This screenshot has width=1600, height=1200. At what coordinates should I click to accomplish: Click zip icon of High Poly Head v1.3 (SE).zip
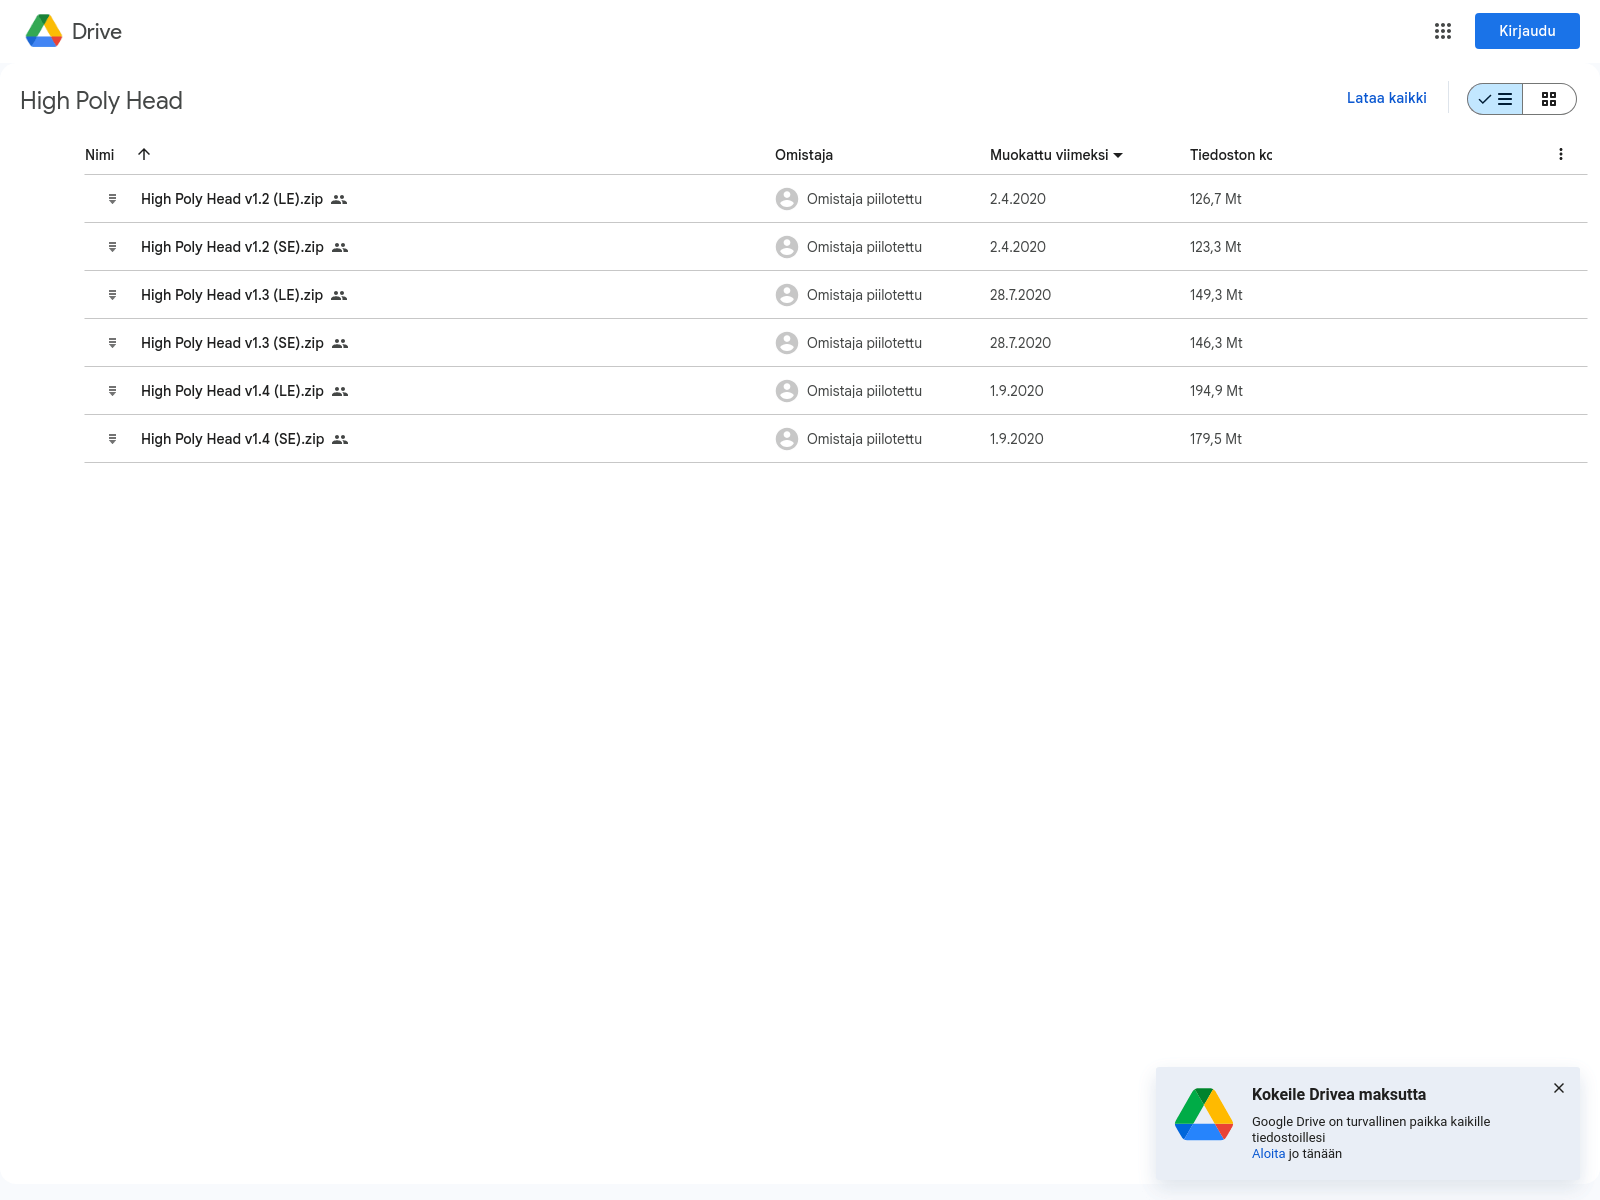tap(113, 343)
